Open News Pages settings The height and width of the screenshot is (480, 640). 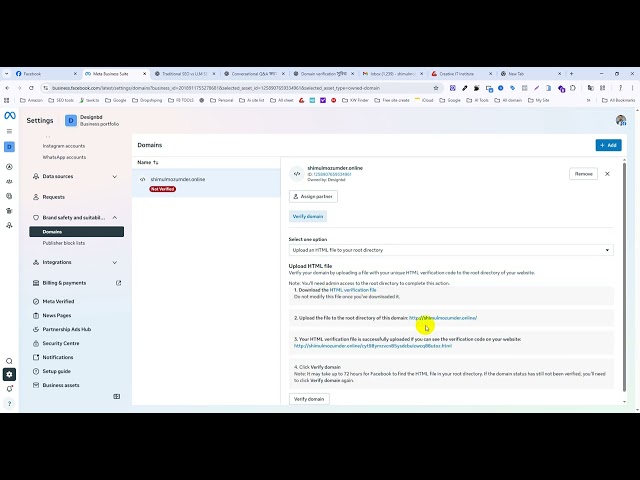pos(57,316)
